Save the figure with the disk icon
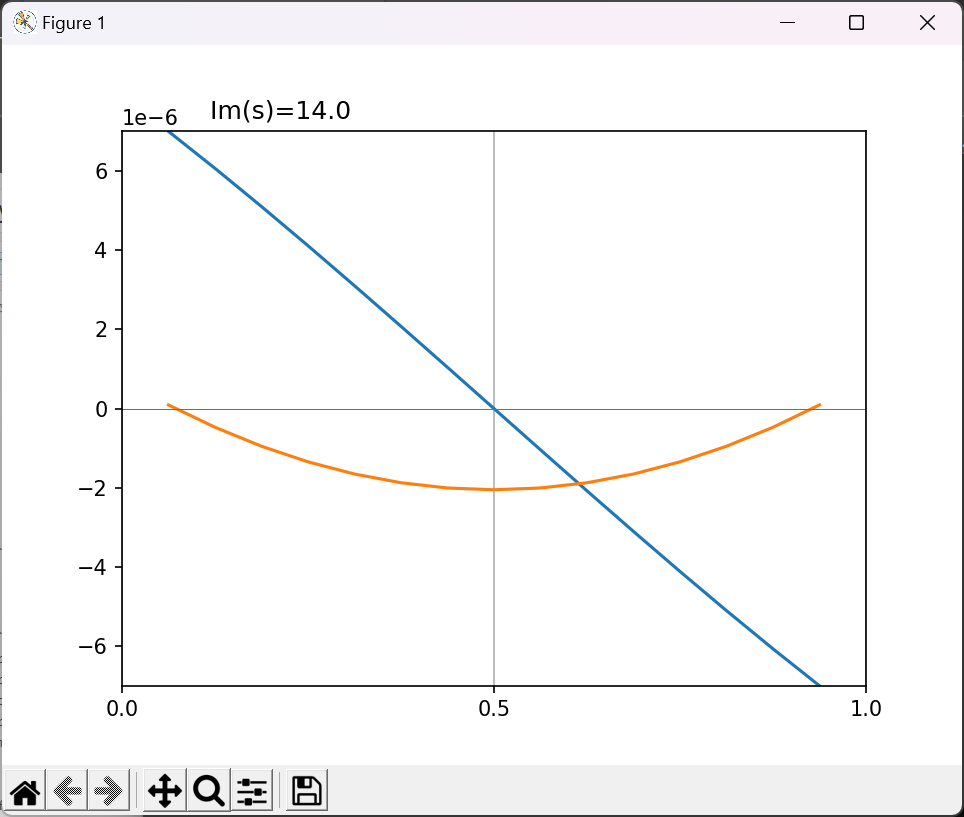The image size is (964, 817). tap(306, 791)
